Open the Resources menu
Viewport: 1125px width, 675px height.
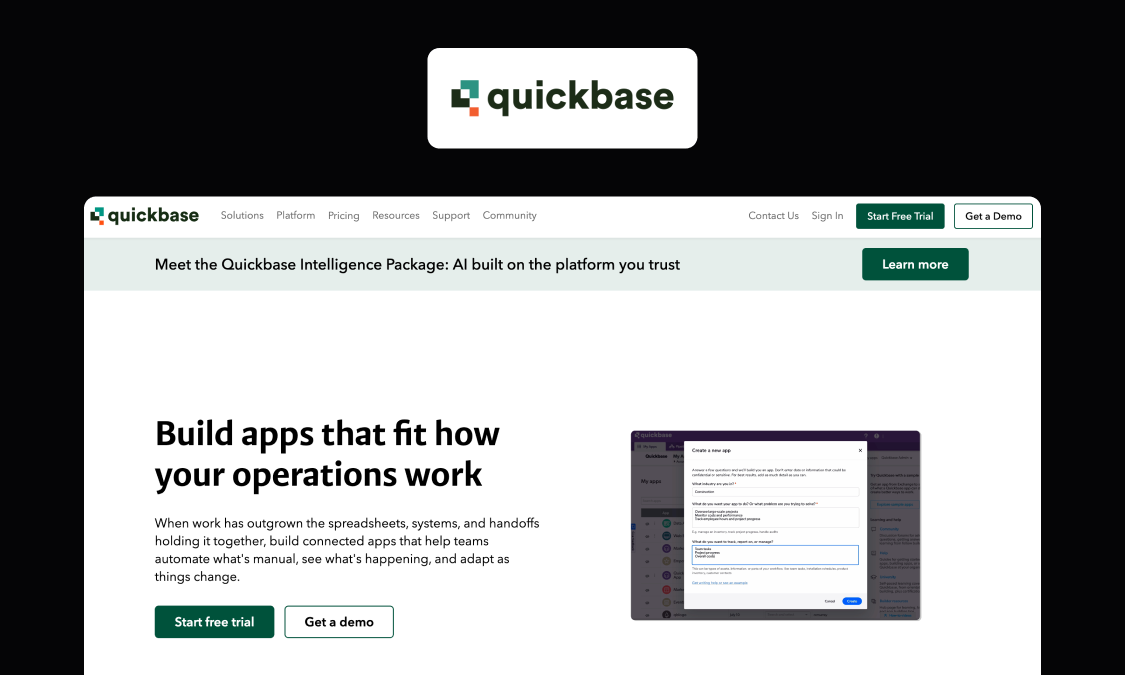pos(395,215)
